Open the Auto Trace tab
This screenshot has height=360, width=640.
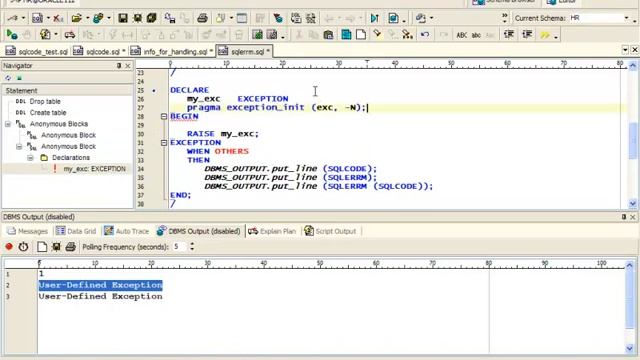click(127, 231)
